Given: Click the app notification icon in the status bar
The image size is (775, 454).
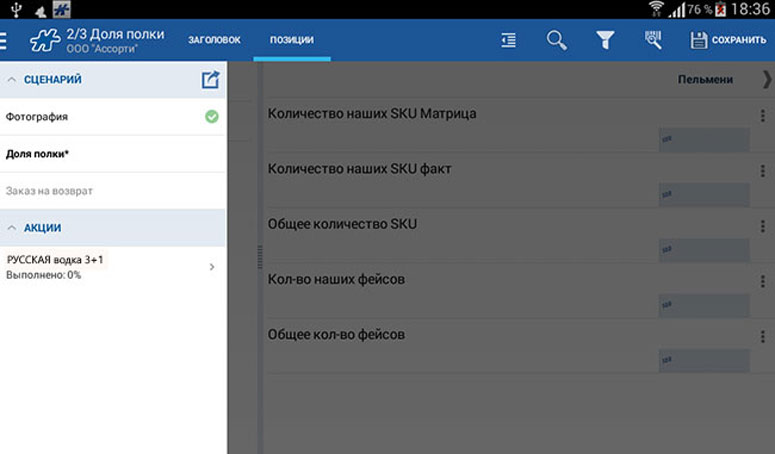Looking at the screenshot, I should click(x=62, y=9).
